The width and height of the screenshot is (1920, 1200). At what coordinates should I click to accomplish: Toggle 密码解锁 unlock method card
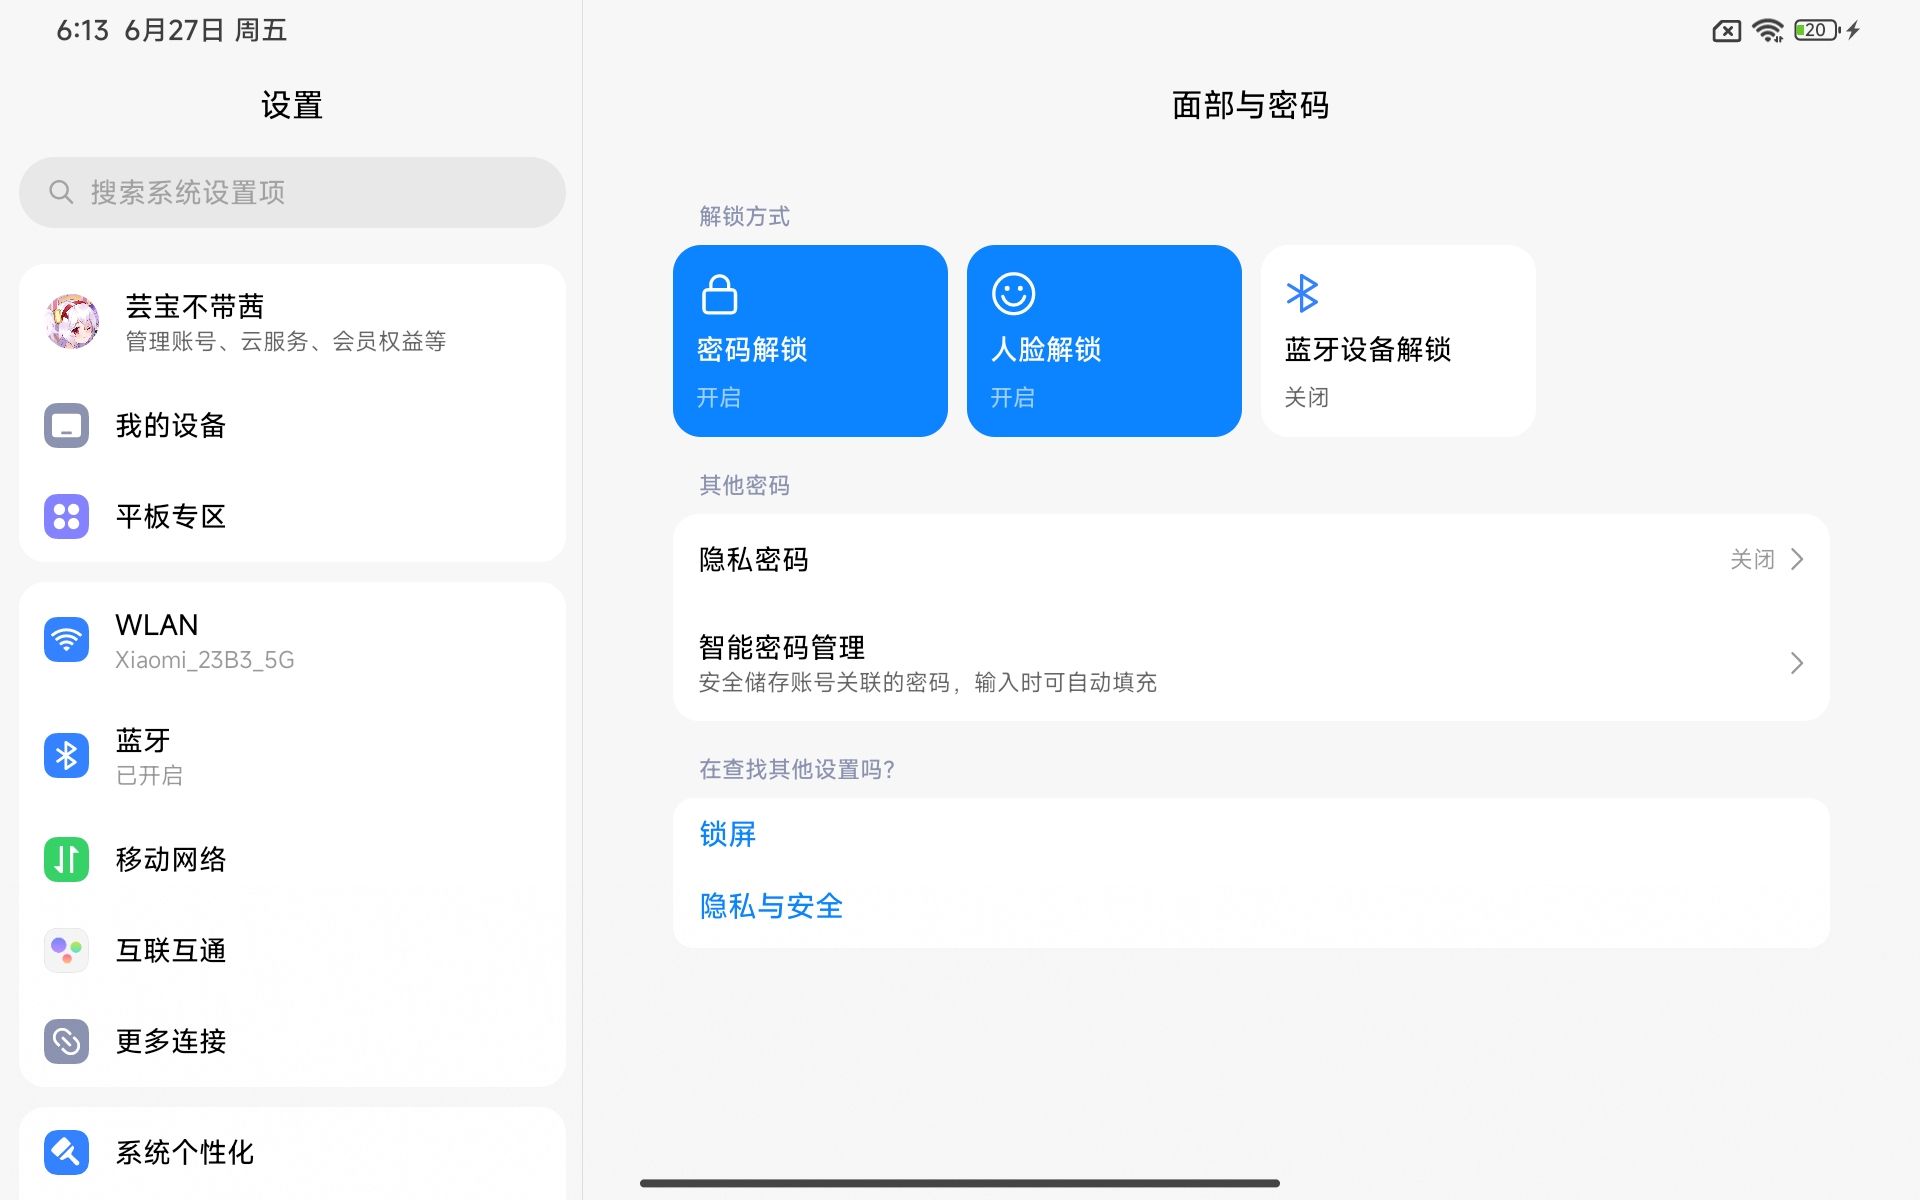pyautogui.click(x=810, y=341)
